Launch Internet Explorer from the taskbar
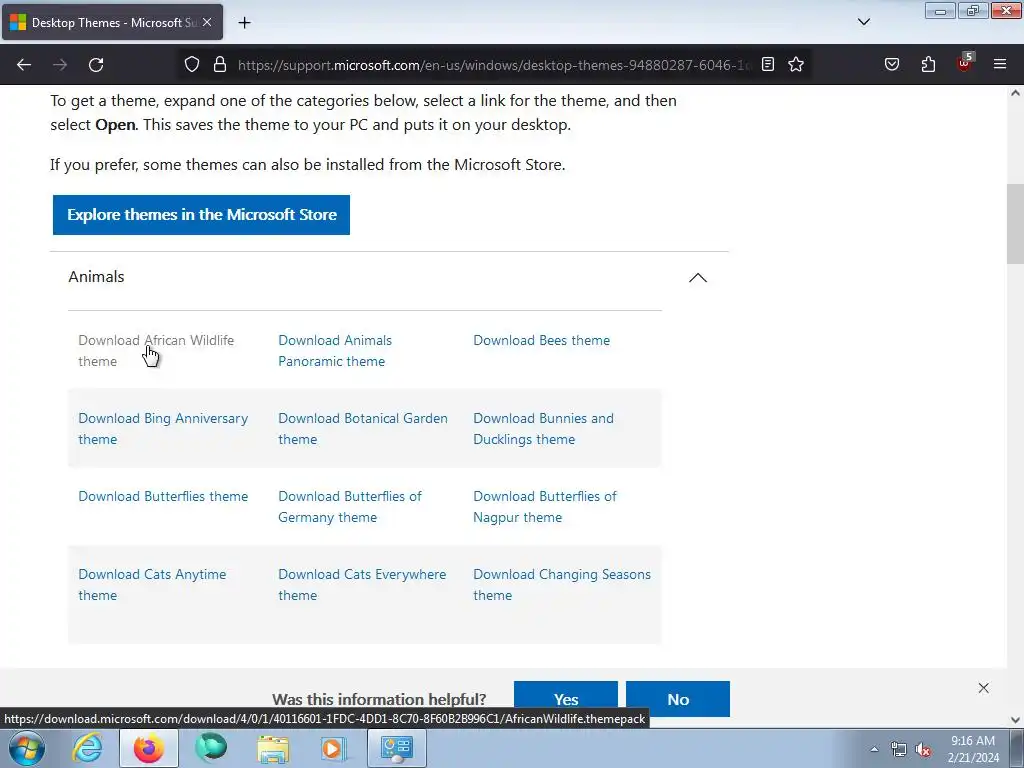 pos(87,748)
